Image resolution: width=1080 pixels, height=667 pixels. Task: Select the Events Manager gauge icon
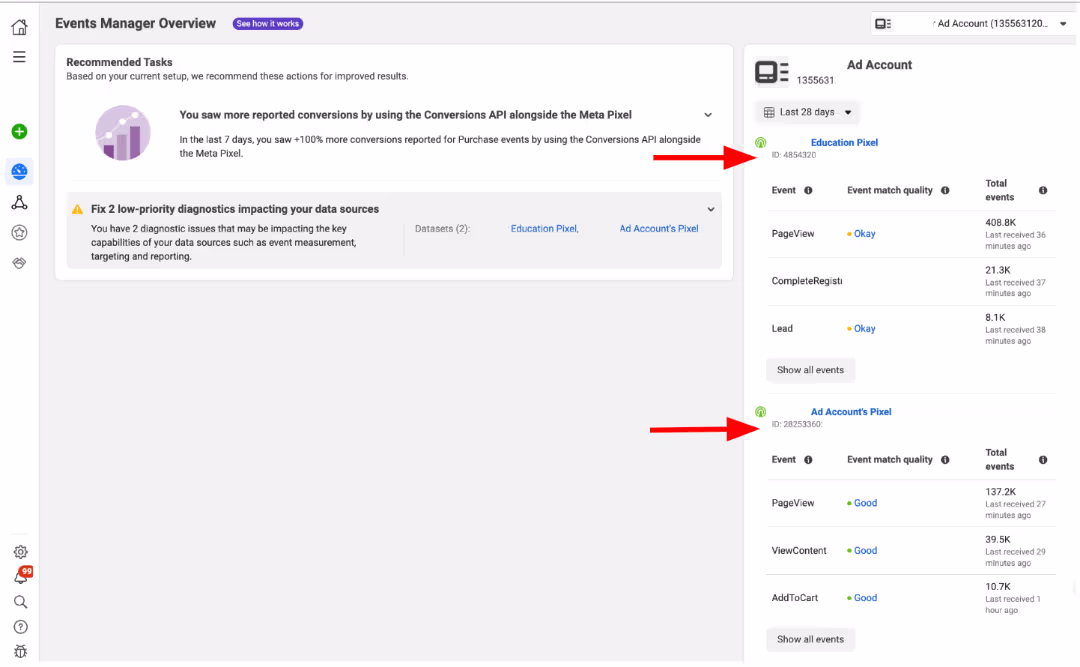19,171
